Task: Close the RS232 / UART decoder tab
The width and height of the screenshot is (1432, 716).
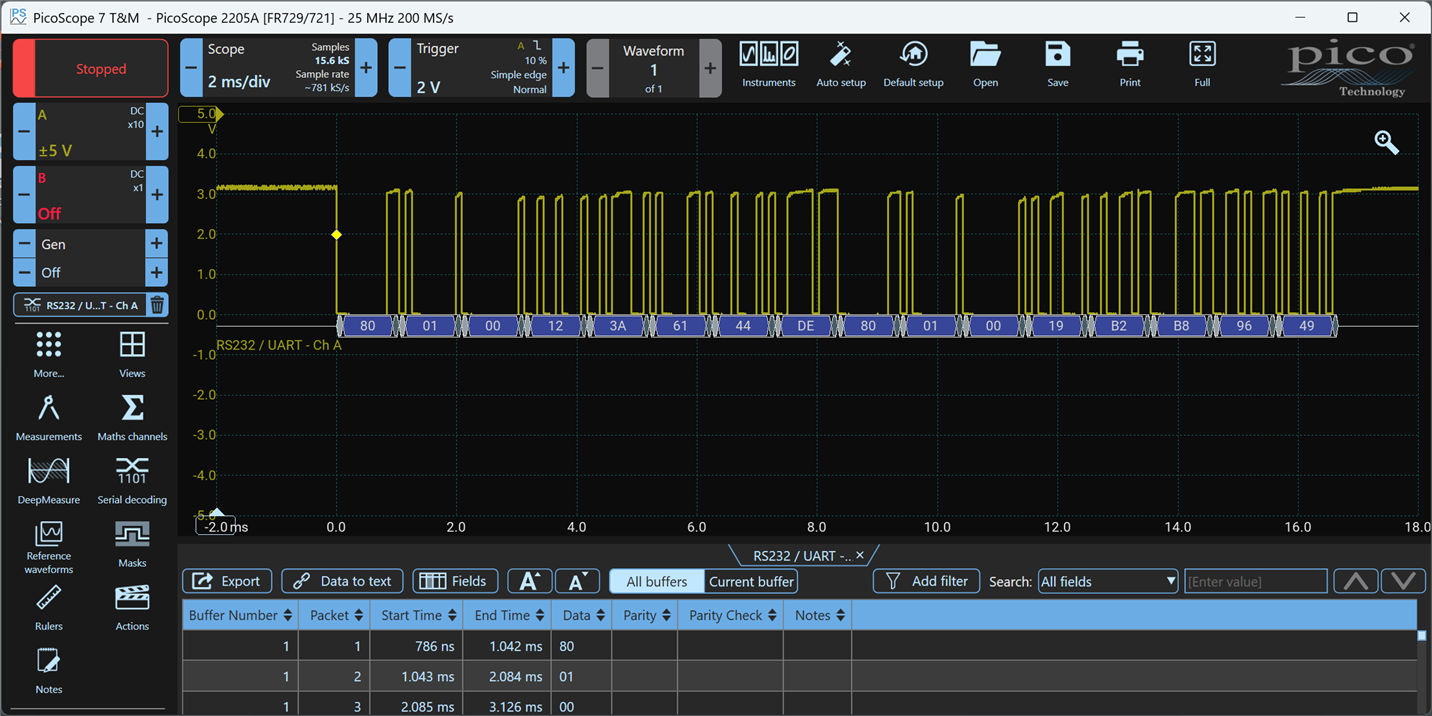Action: 860,555
